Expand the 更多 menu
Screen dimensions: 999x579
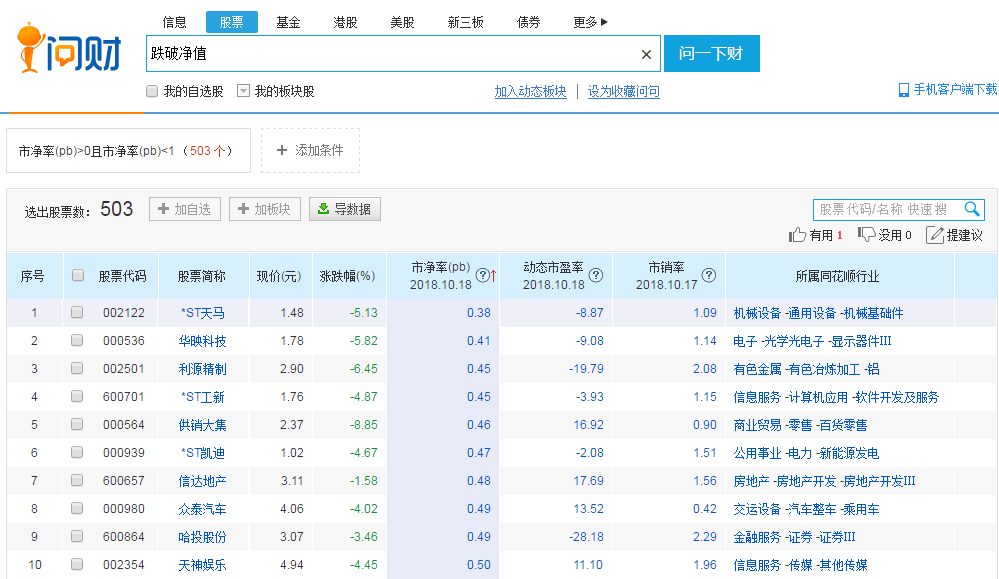point(590,22)
